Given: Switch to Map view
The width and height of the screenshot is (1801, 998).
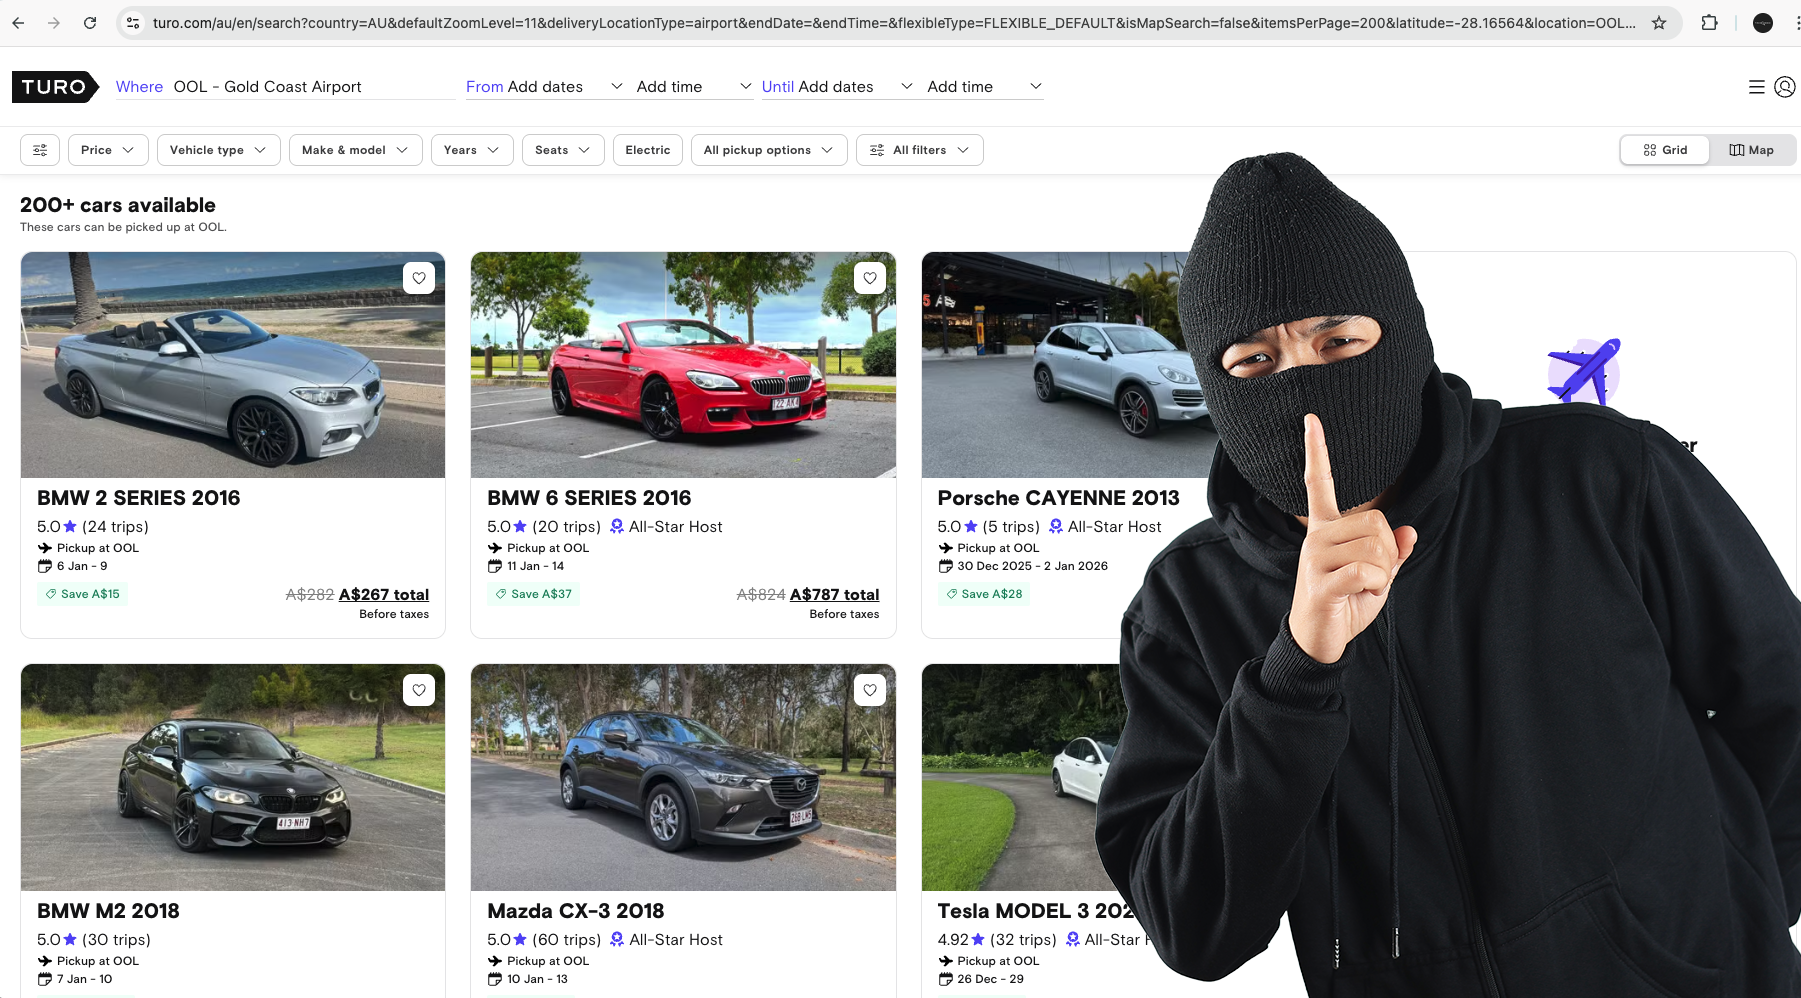Looking at the screenshot, I should (1752, 149).
